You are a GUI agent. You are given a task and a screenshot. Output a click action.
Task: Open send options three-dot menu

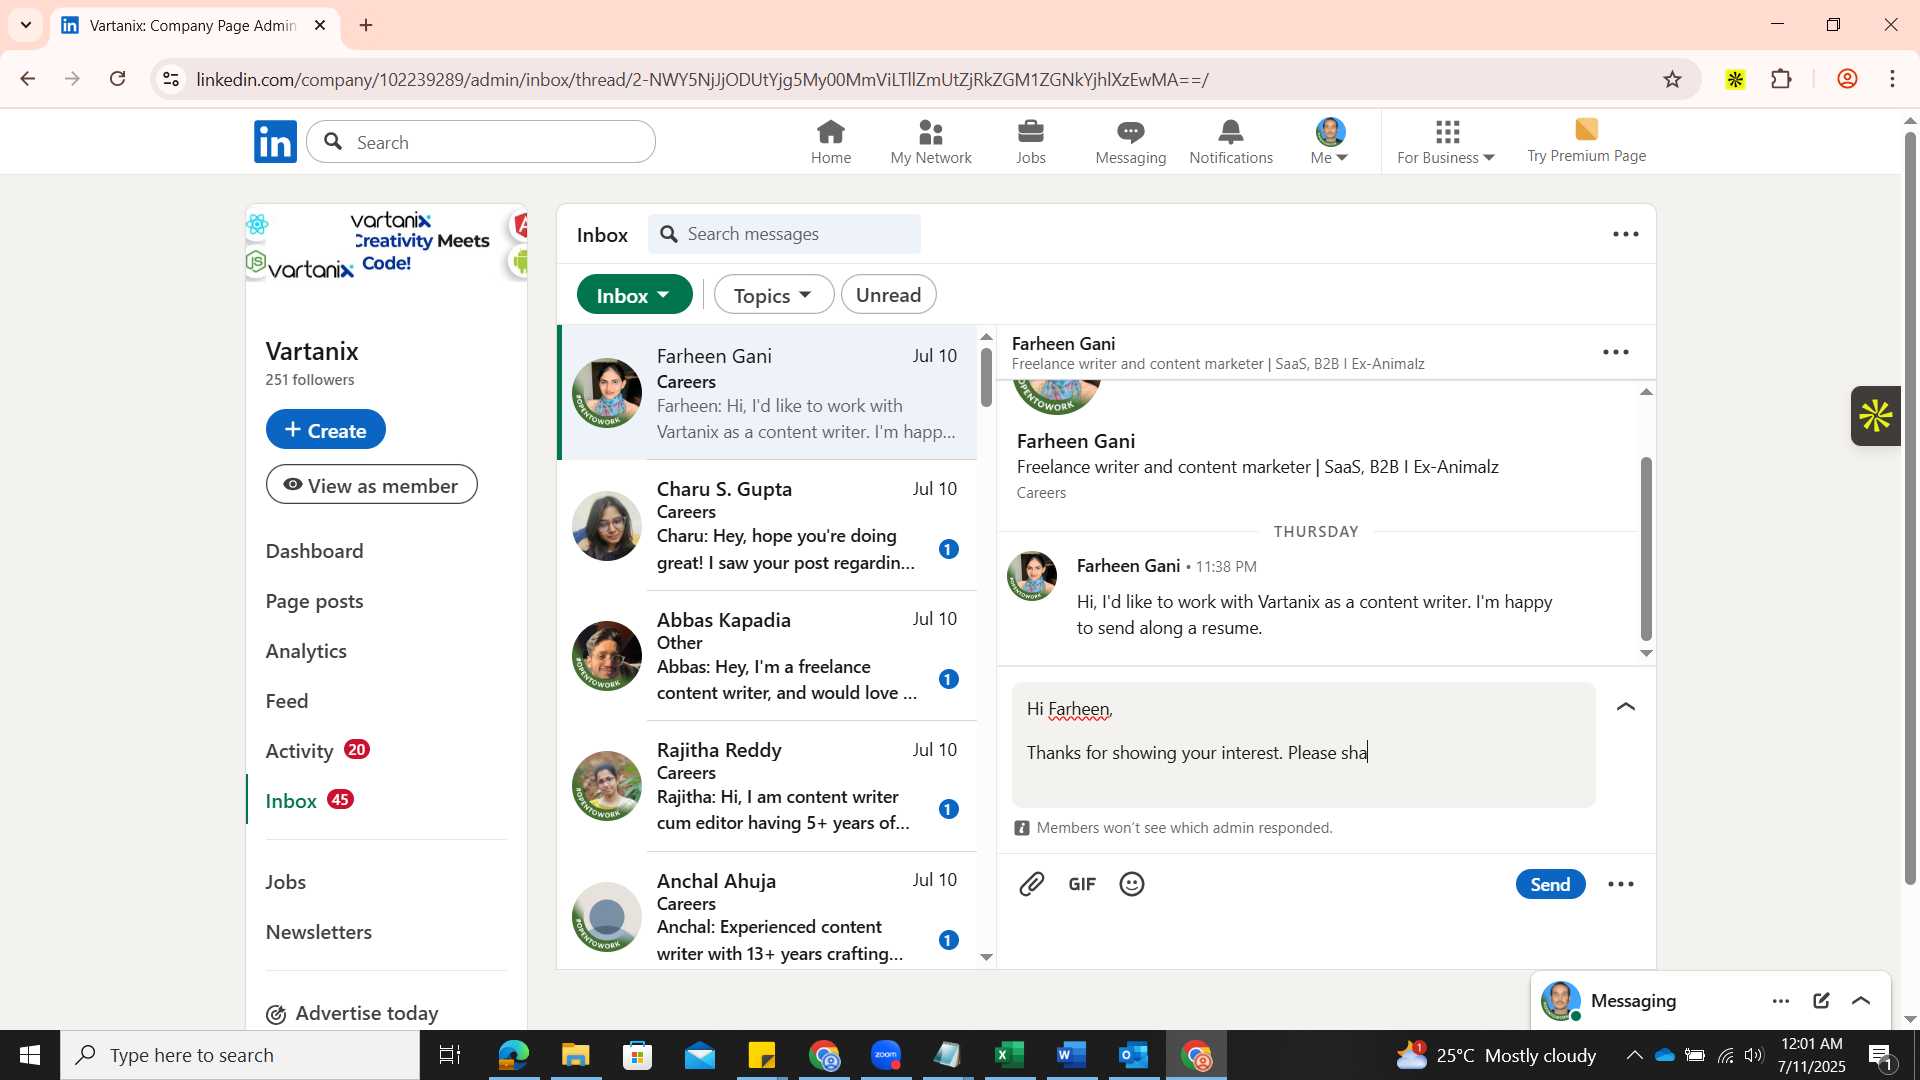point(1621,885)
